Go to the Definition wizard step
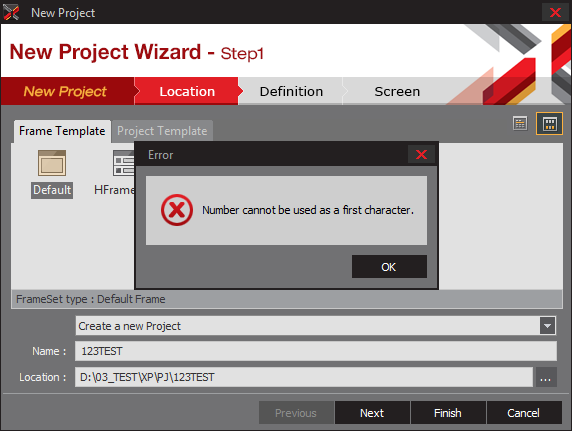Screen dimensions: 572x431 291,91
